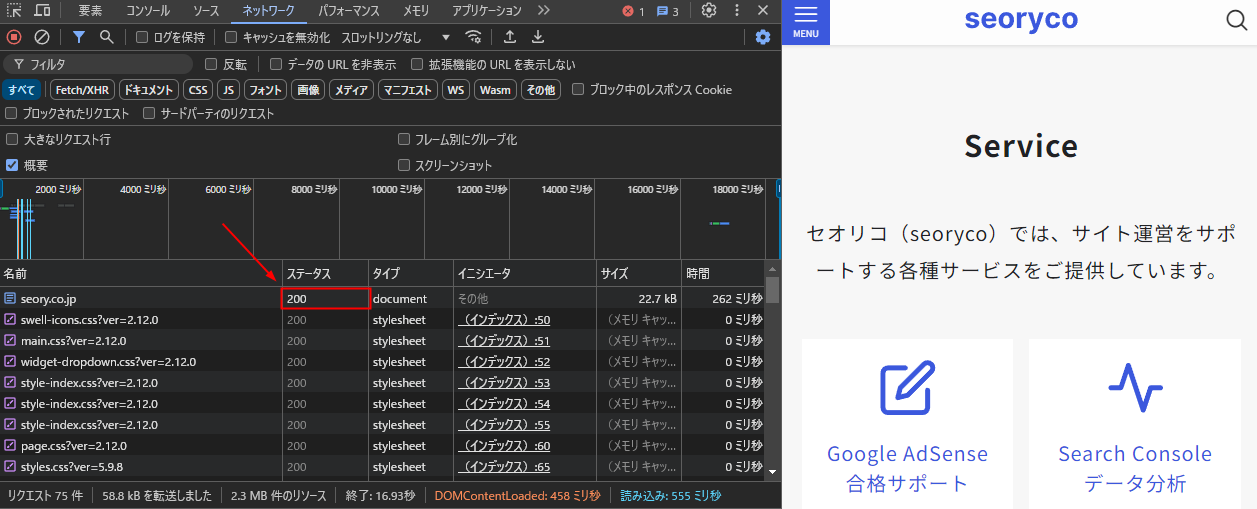Open the seoryco site search icon

click(x=1236, y=20)
